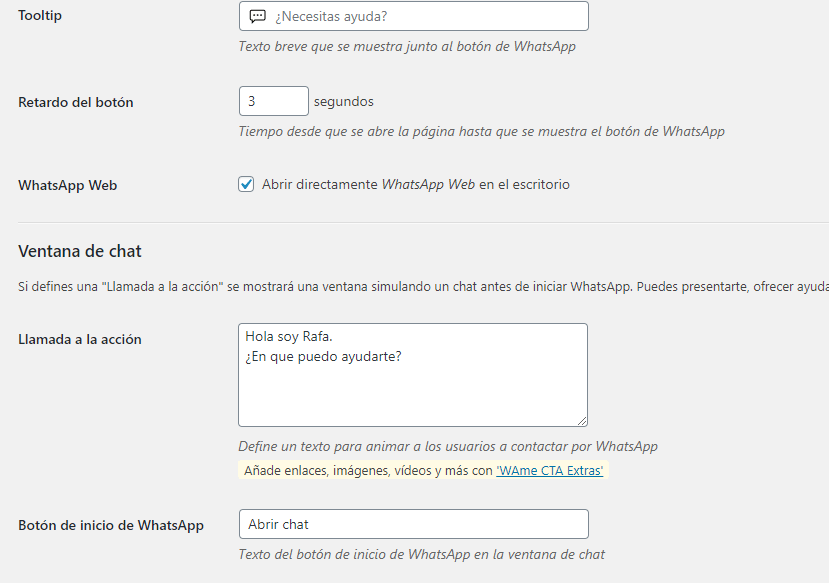Screen dimensions: 829x583
Task: Click 'Define un texto para animar' description
Action: click(x=448, y=447)
